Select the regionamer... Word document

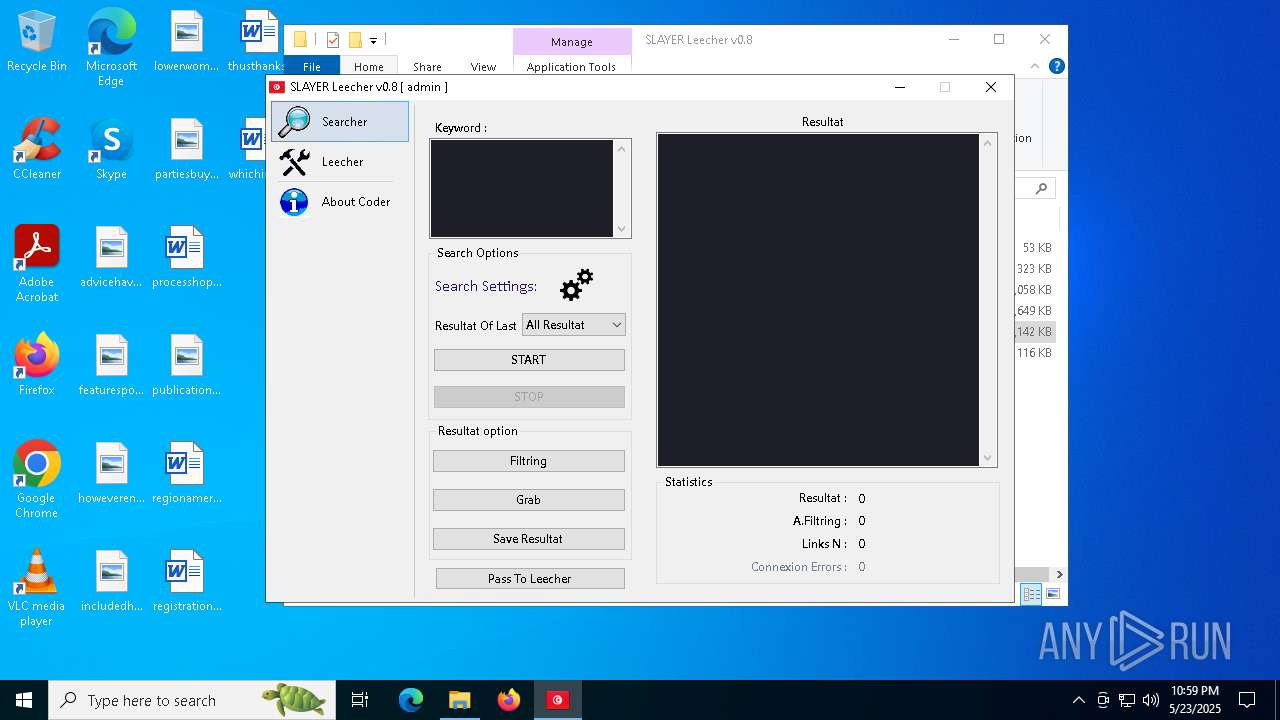(186, 474)
